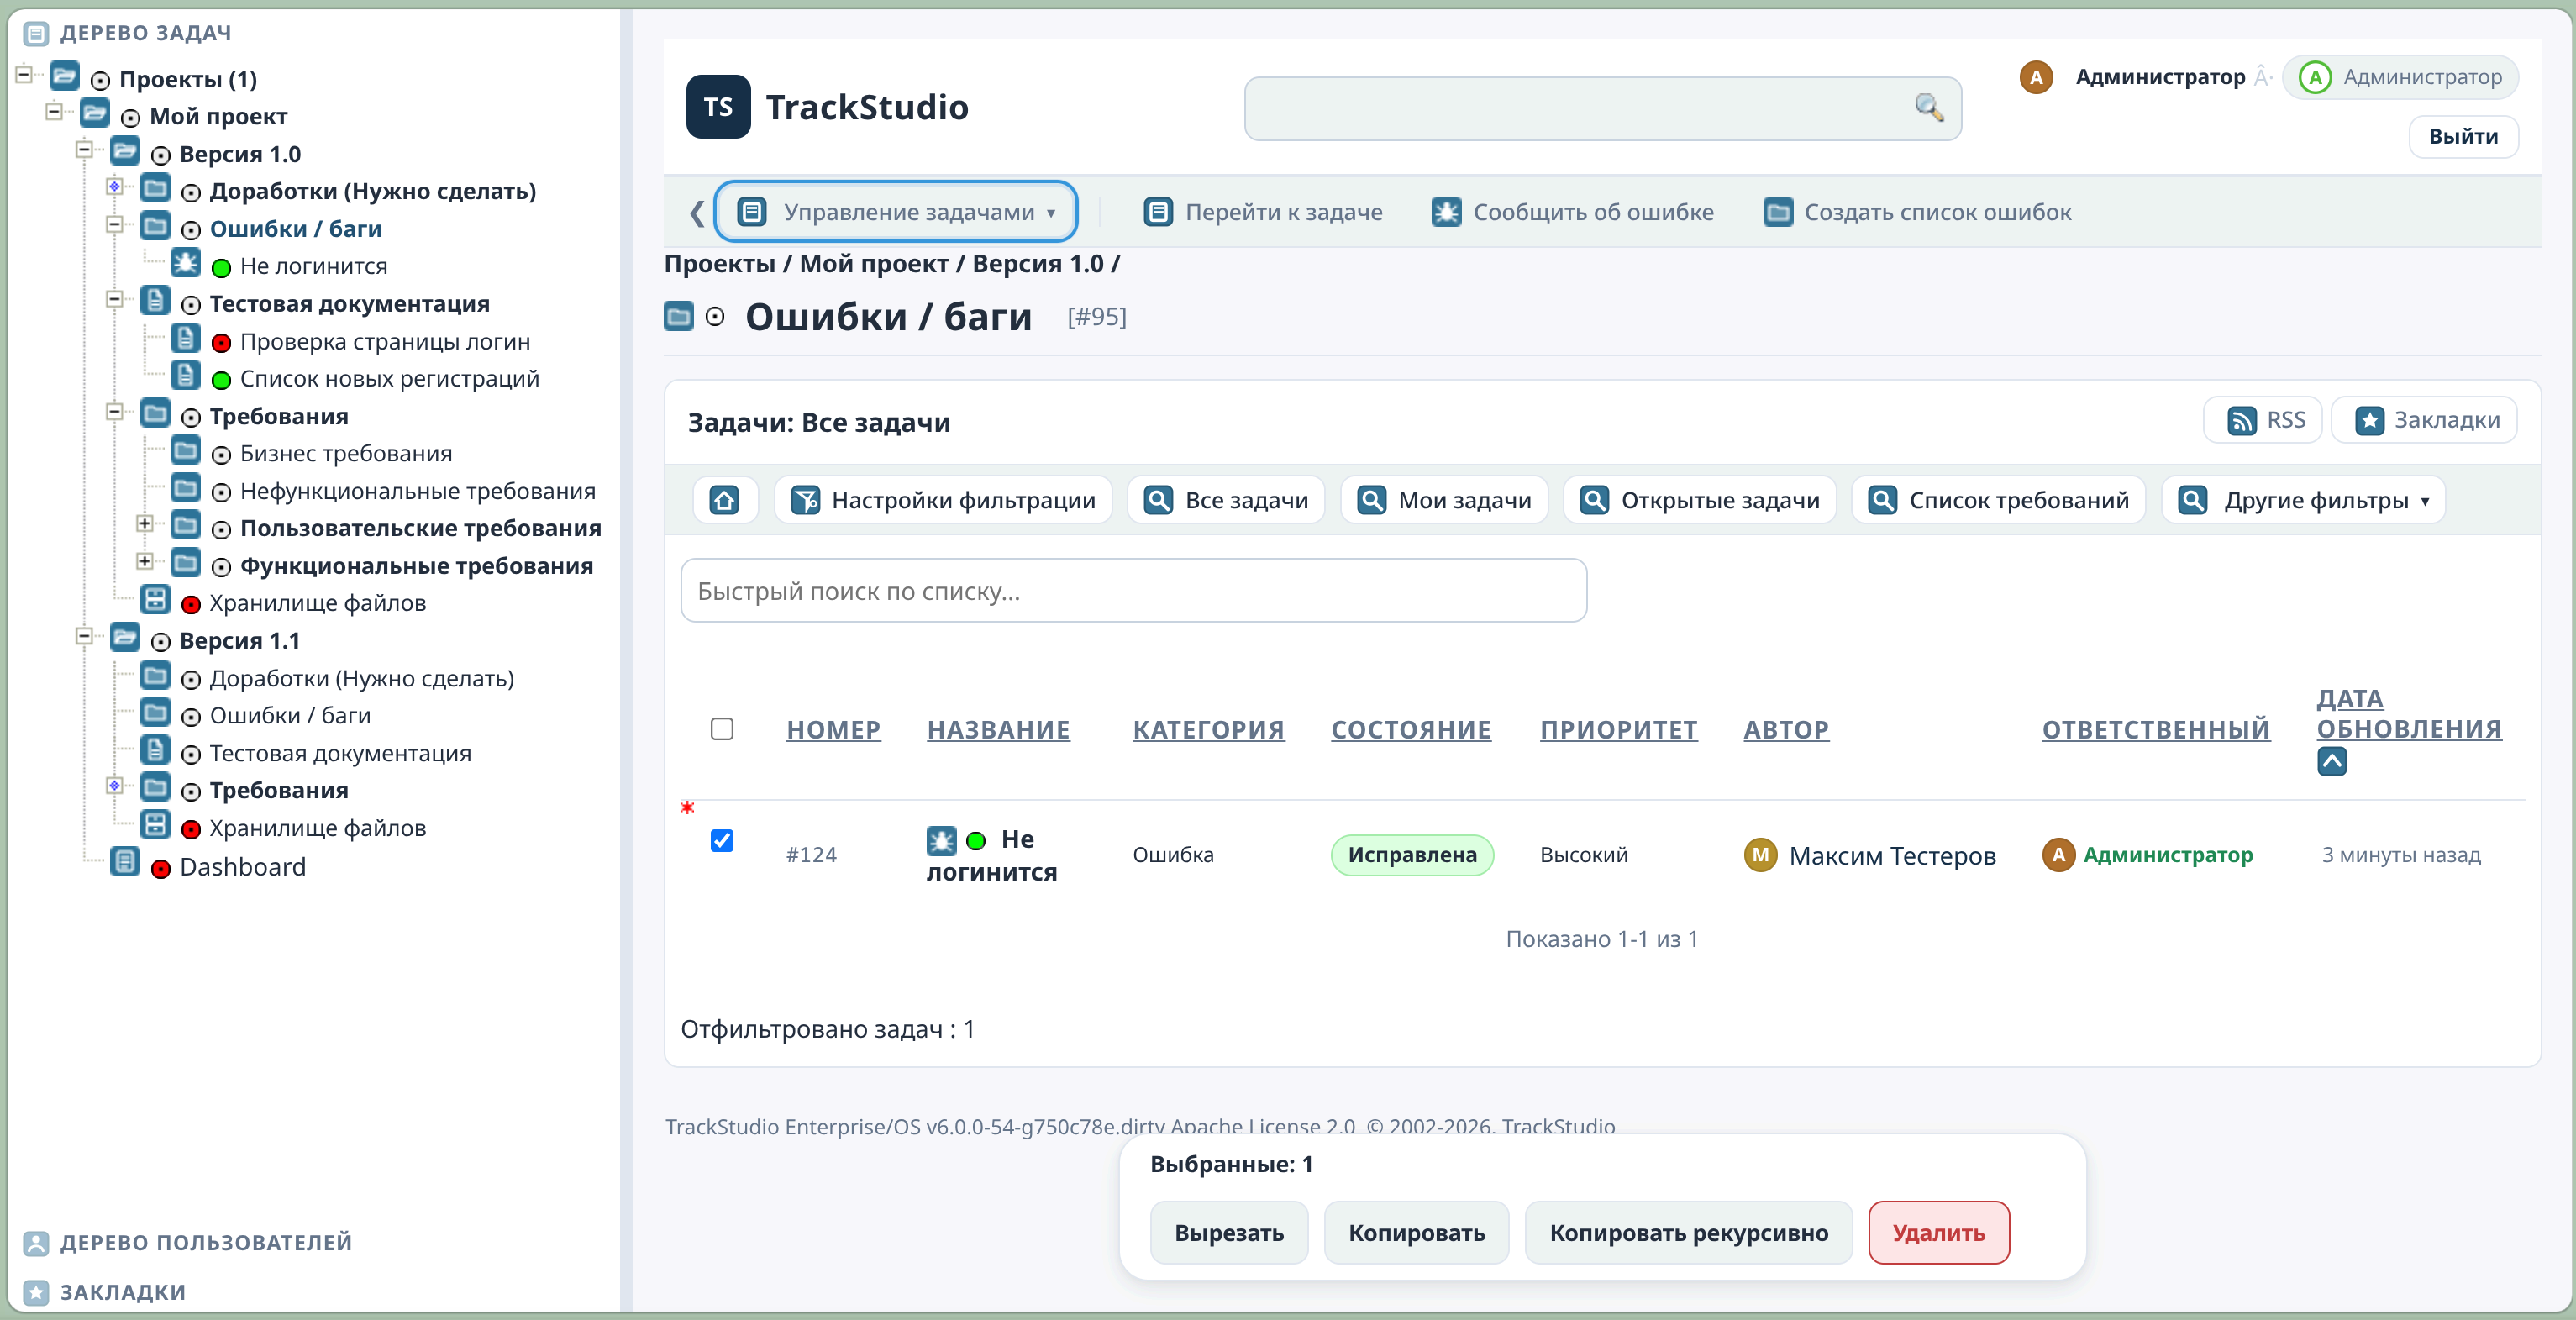Click the folder icon next to Ошибки / баги heading

coord(679,316)
